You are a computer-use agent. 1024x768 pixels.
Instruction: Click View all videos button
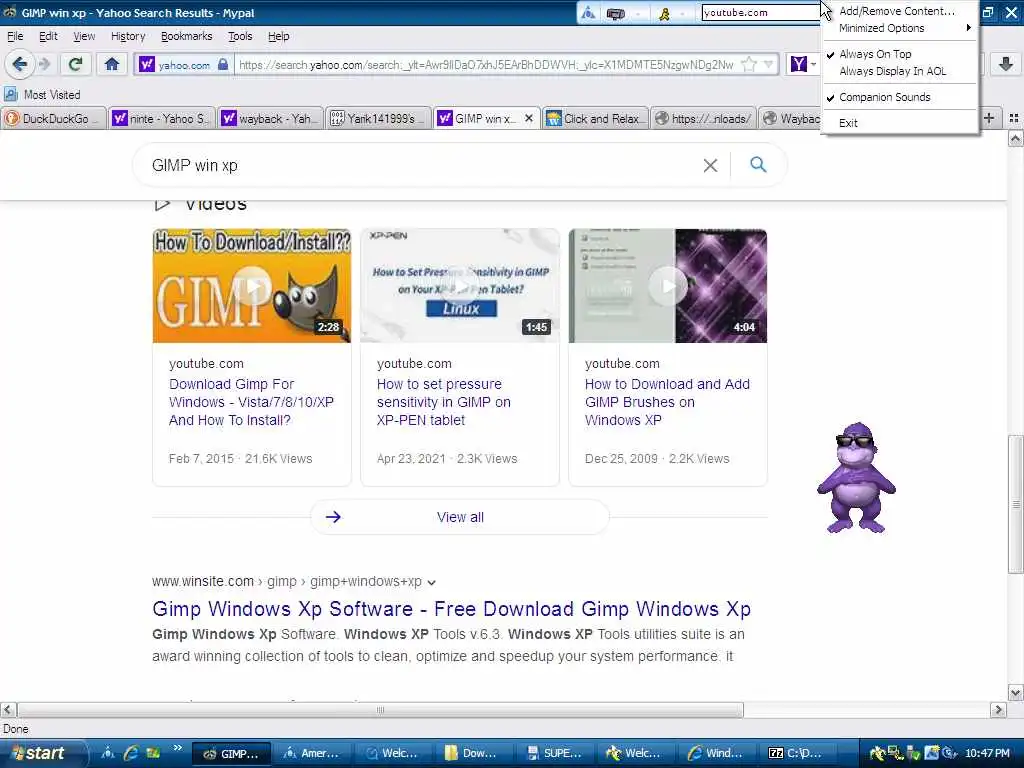click(x=460, y=517)
